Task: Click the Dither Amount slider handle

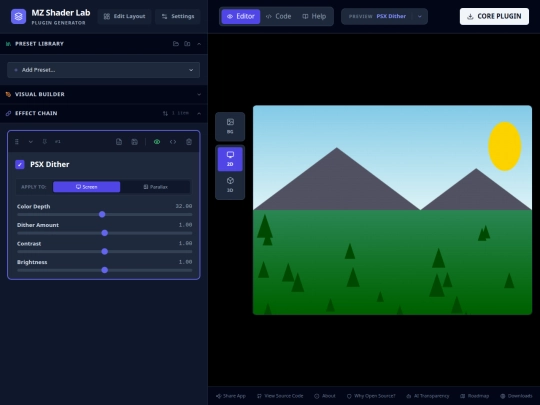Action: point(105,233)
